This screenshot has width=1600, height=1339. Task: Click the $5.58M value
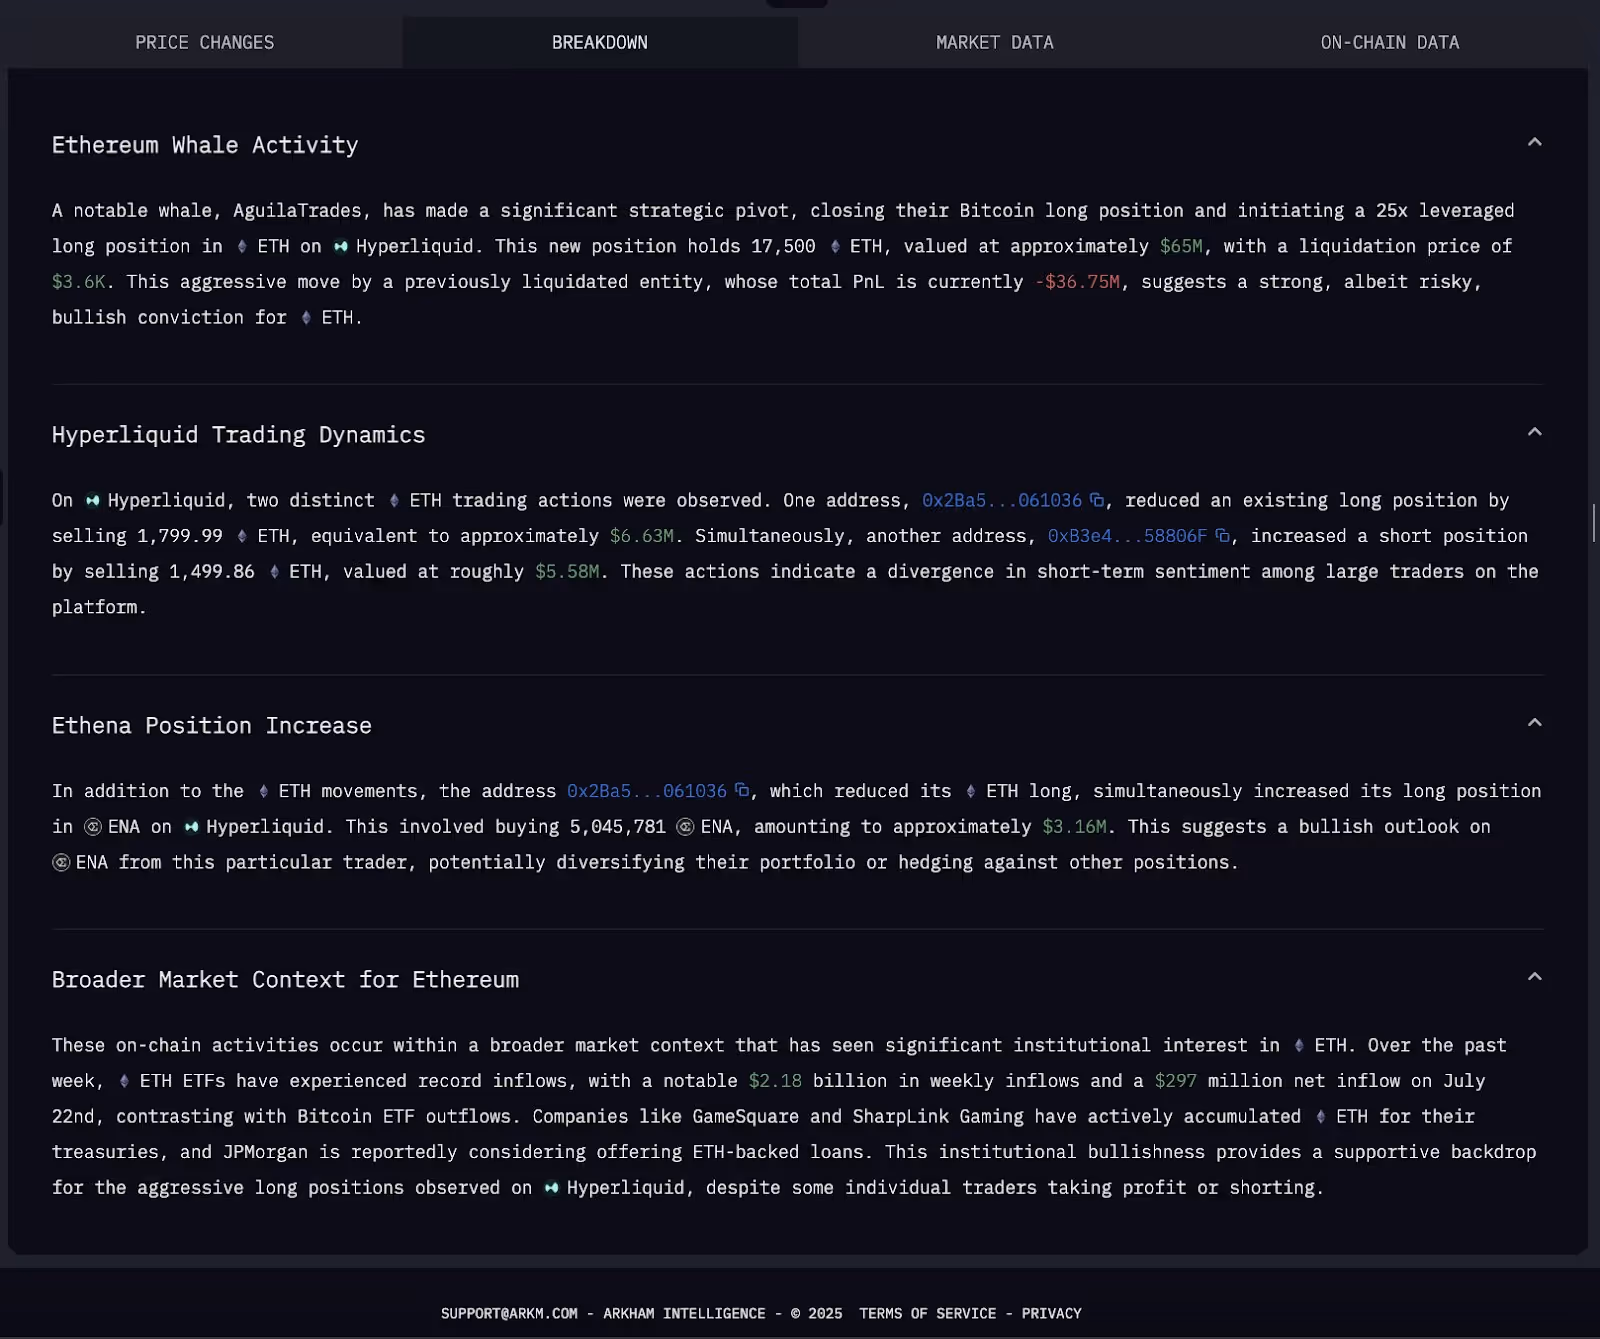tap(567, 572)
